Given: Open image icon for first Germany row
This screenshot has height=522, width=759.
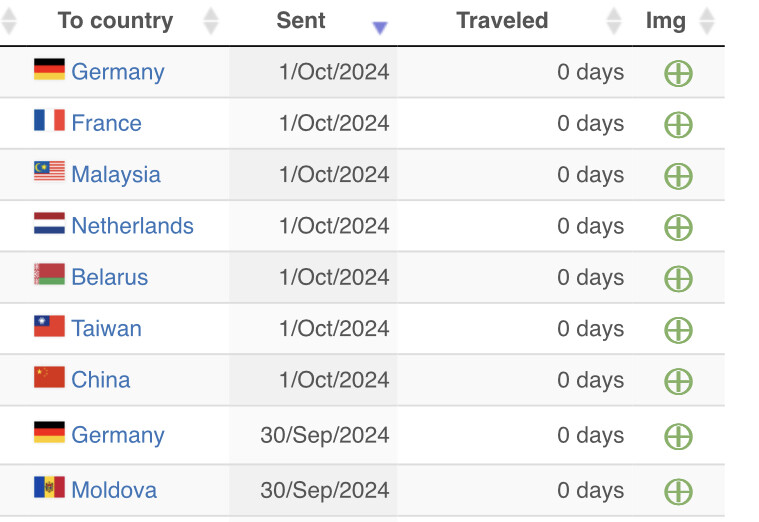Looking at the screenshot, I should [x=678, y=73].
